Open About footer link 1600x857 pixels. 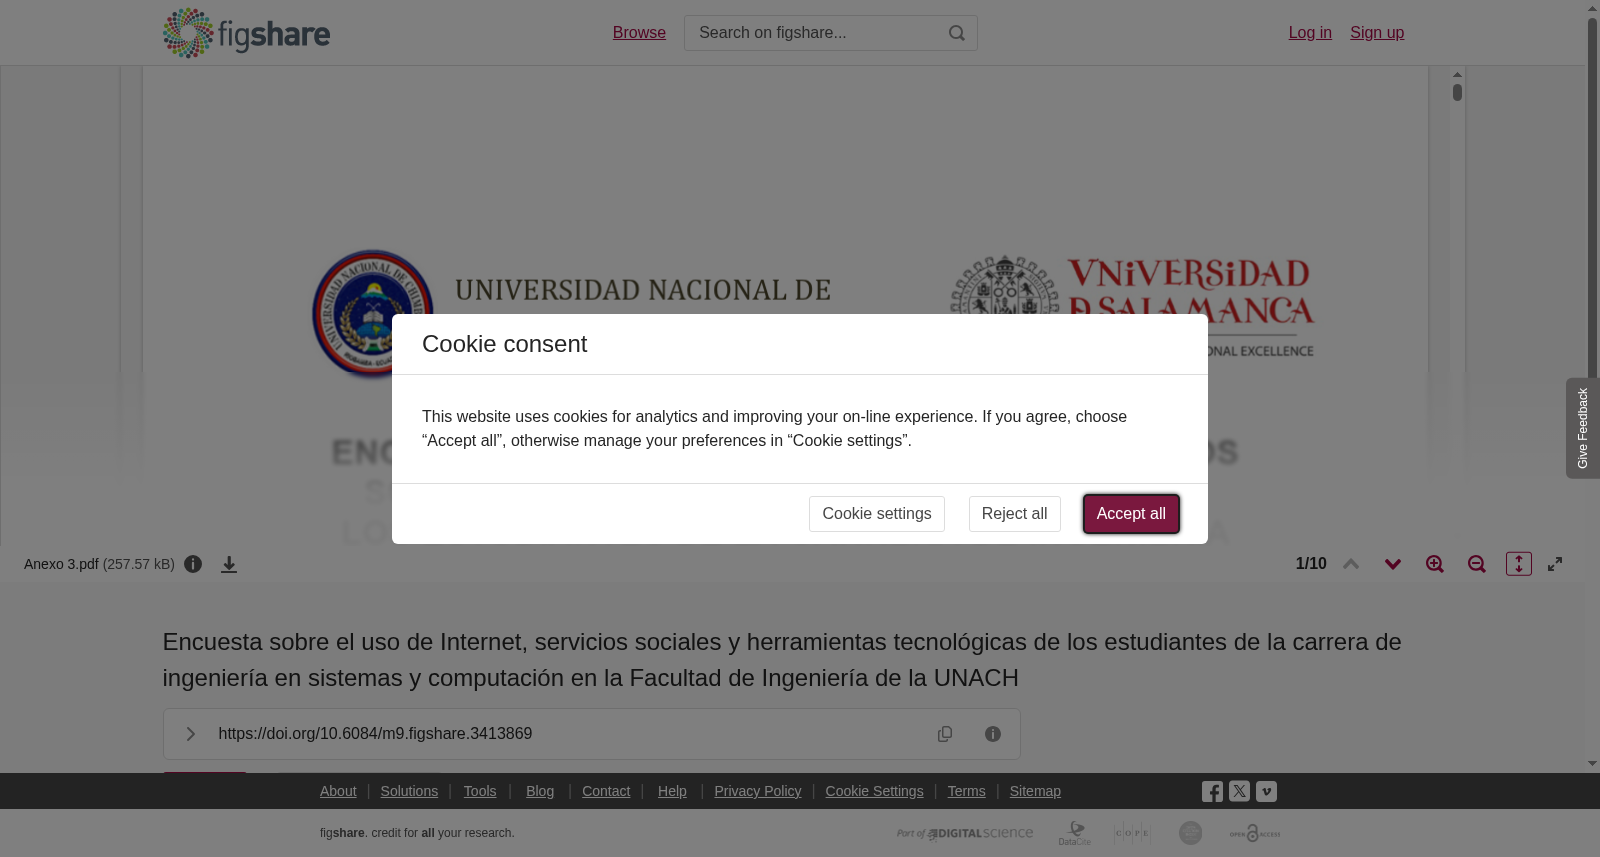coord(338,791)
